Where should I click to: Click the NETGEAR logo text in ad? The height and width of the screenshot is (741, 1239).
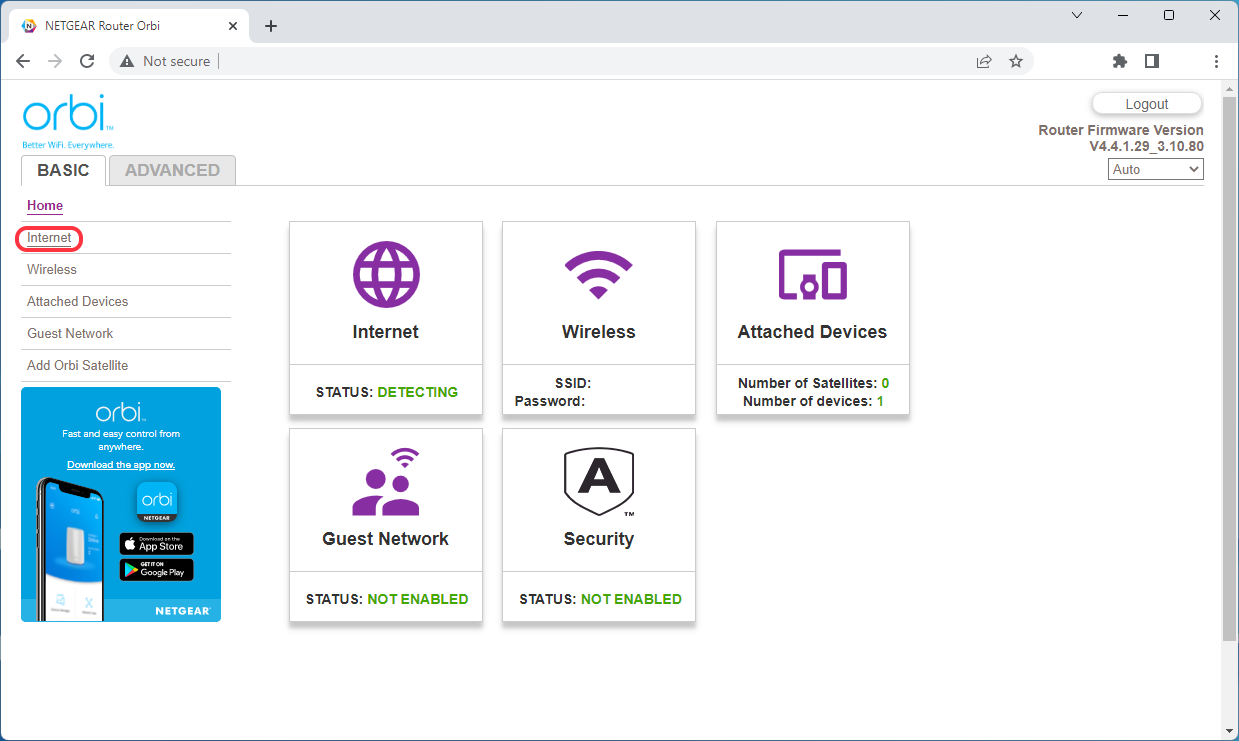(183, 609)
